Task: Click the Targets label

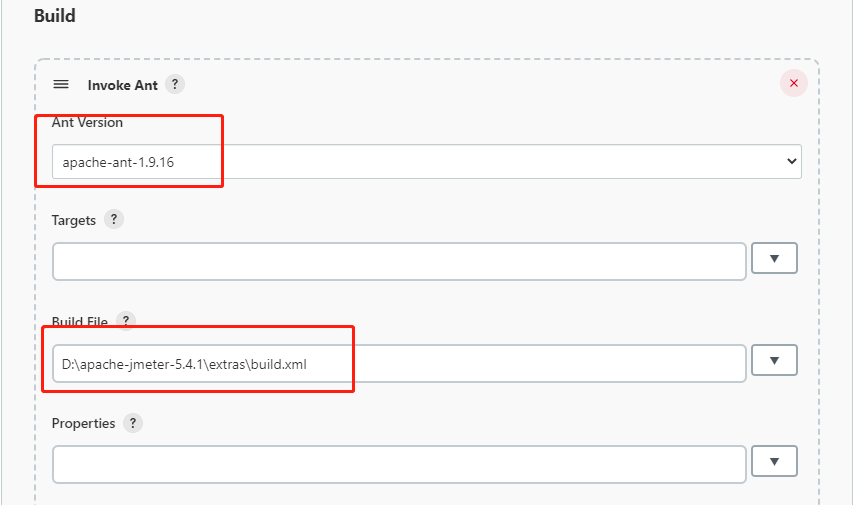Action: point(74,220)
